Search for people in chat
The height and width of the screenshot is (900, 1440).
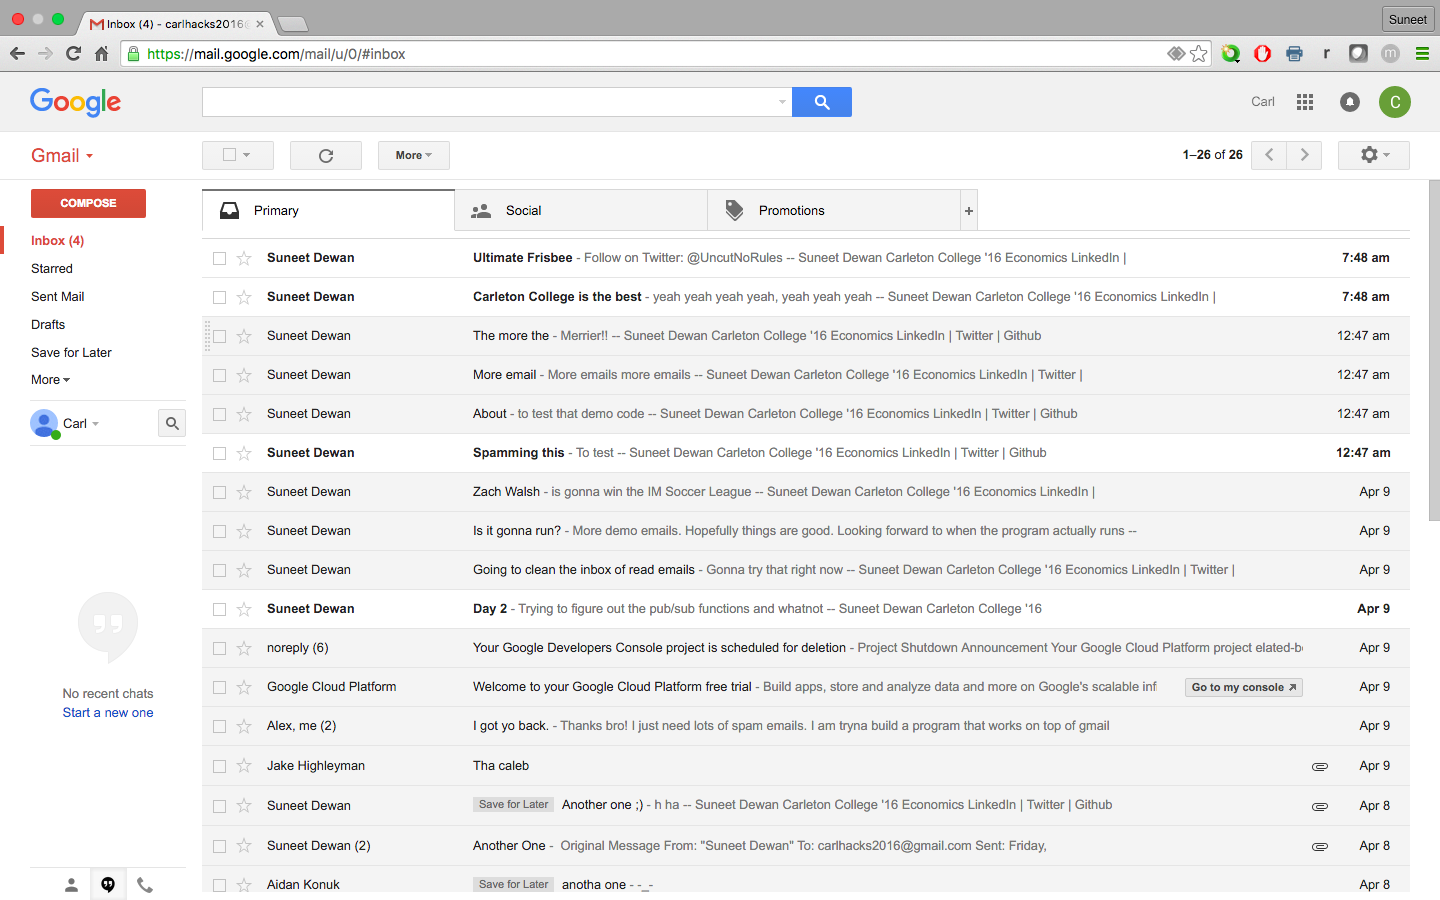point(172,424)
